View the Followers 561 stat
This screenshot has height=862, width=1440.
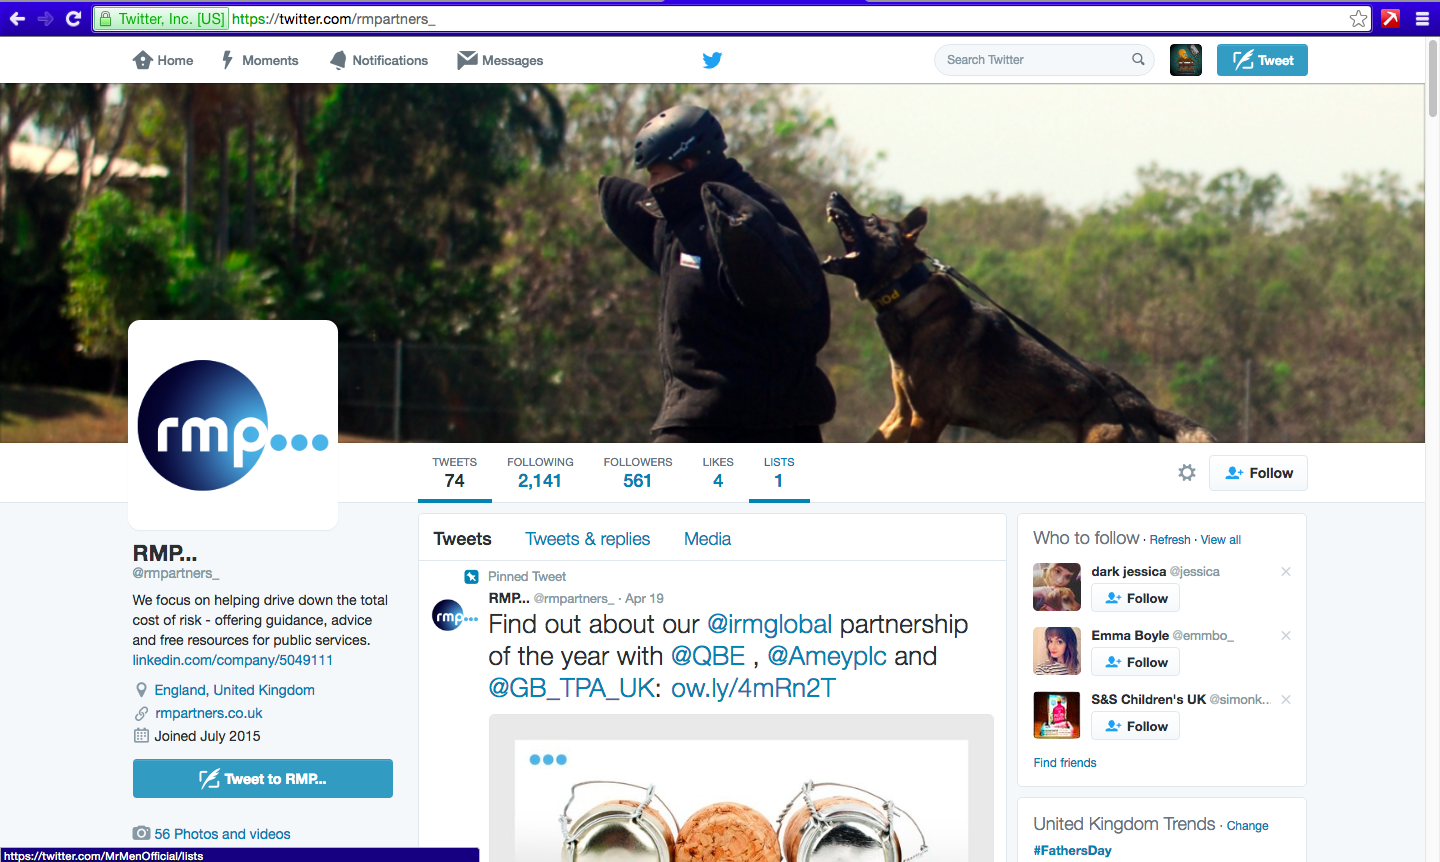(638, 473)
